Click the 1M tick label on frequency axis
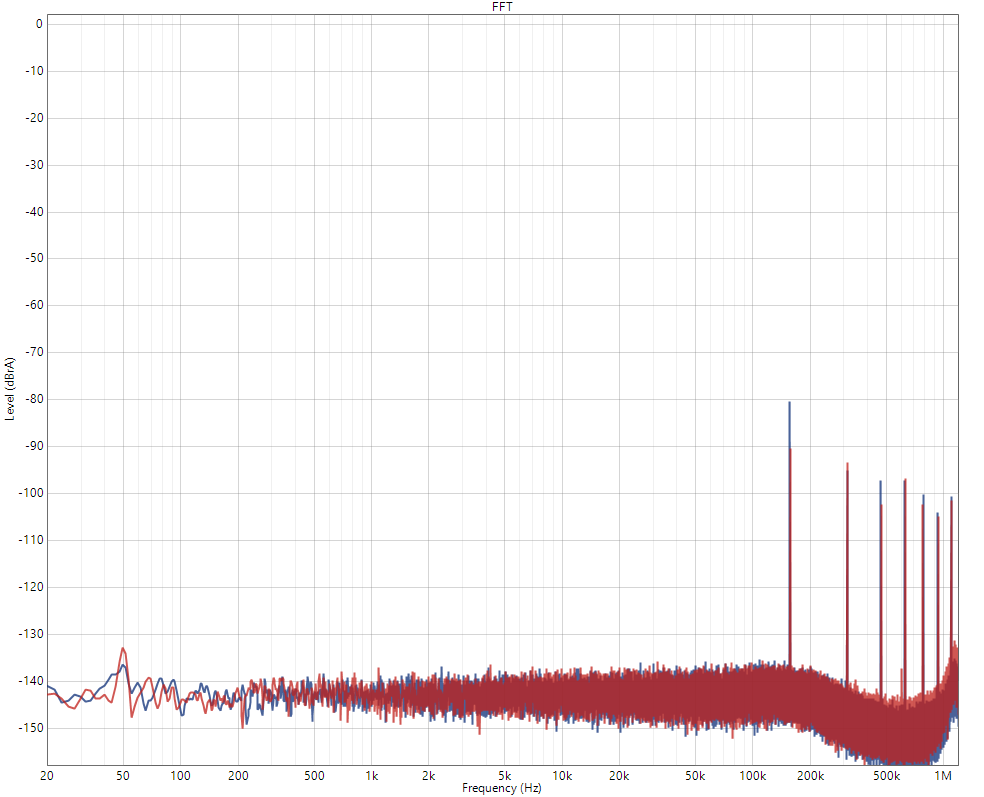 pyautogui.click(x=943, y=776)
